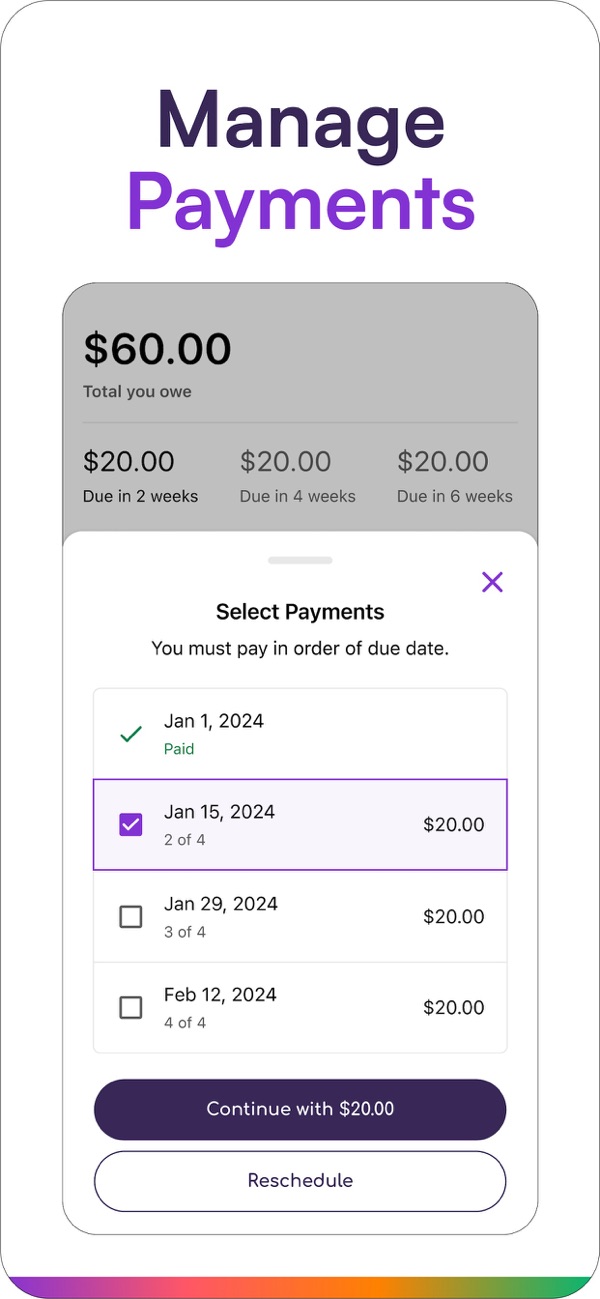
Task: Tap the Reschedule button
Action: [300, 1181]
